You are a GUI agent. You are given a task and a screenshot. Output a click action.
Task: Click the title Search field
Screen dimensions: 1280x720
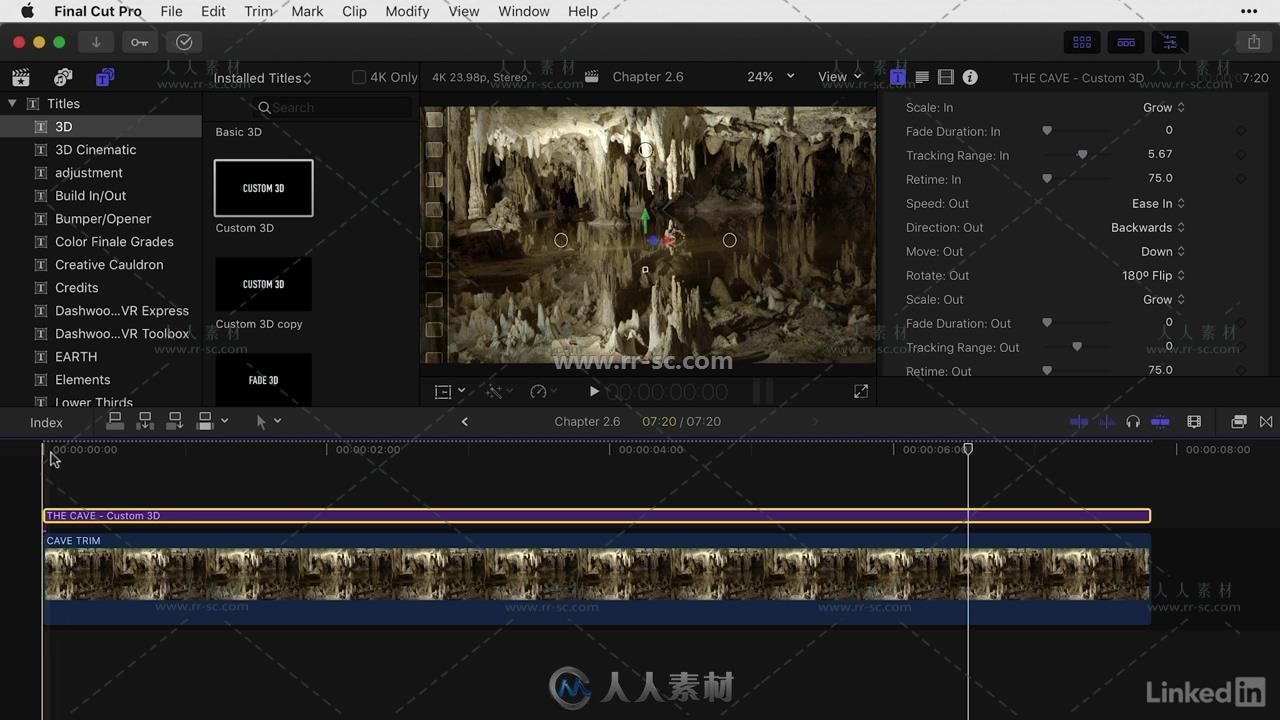tap(333, 107)
